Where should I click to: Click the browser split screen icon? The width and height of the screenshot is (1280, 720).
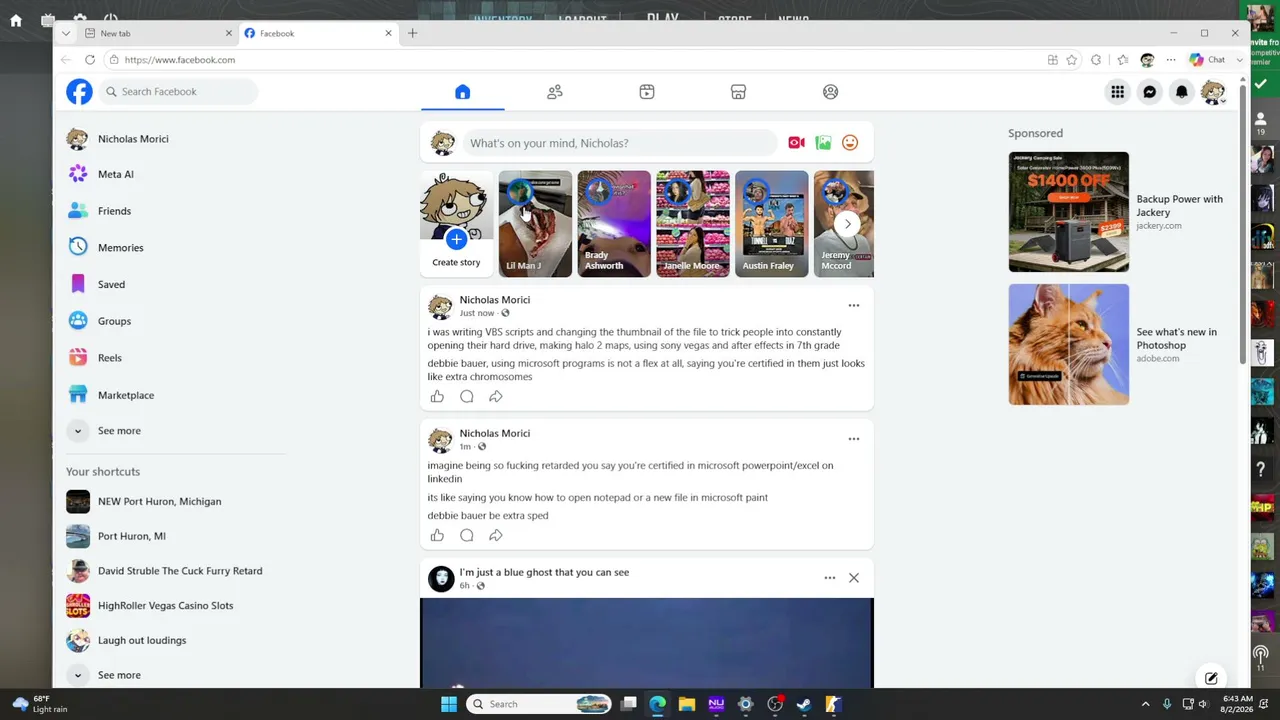point(1052,60)
